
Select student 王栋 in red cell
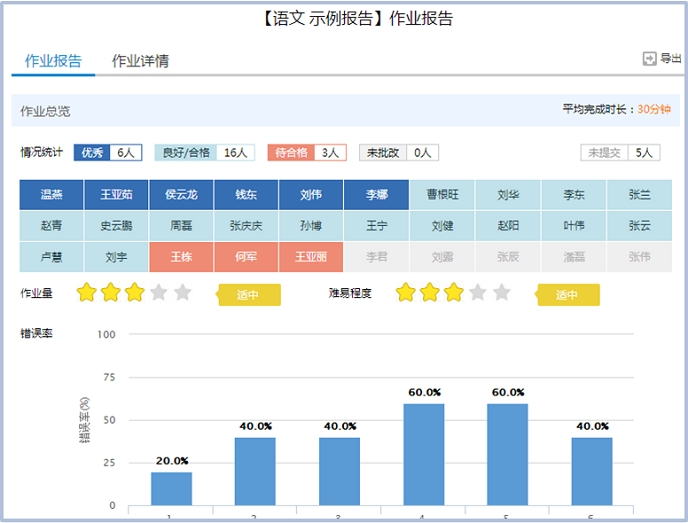pos(181,257)
